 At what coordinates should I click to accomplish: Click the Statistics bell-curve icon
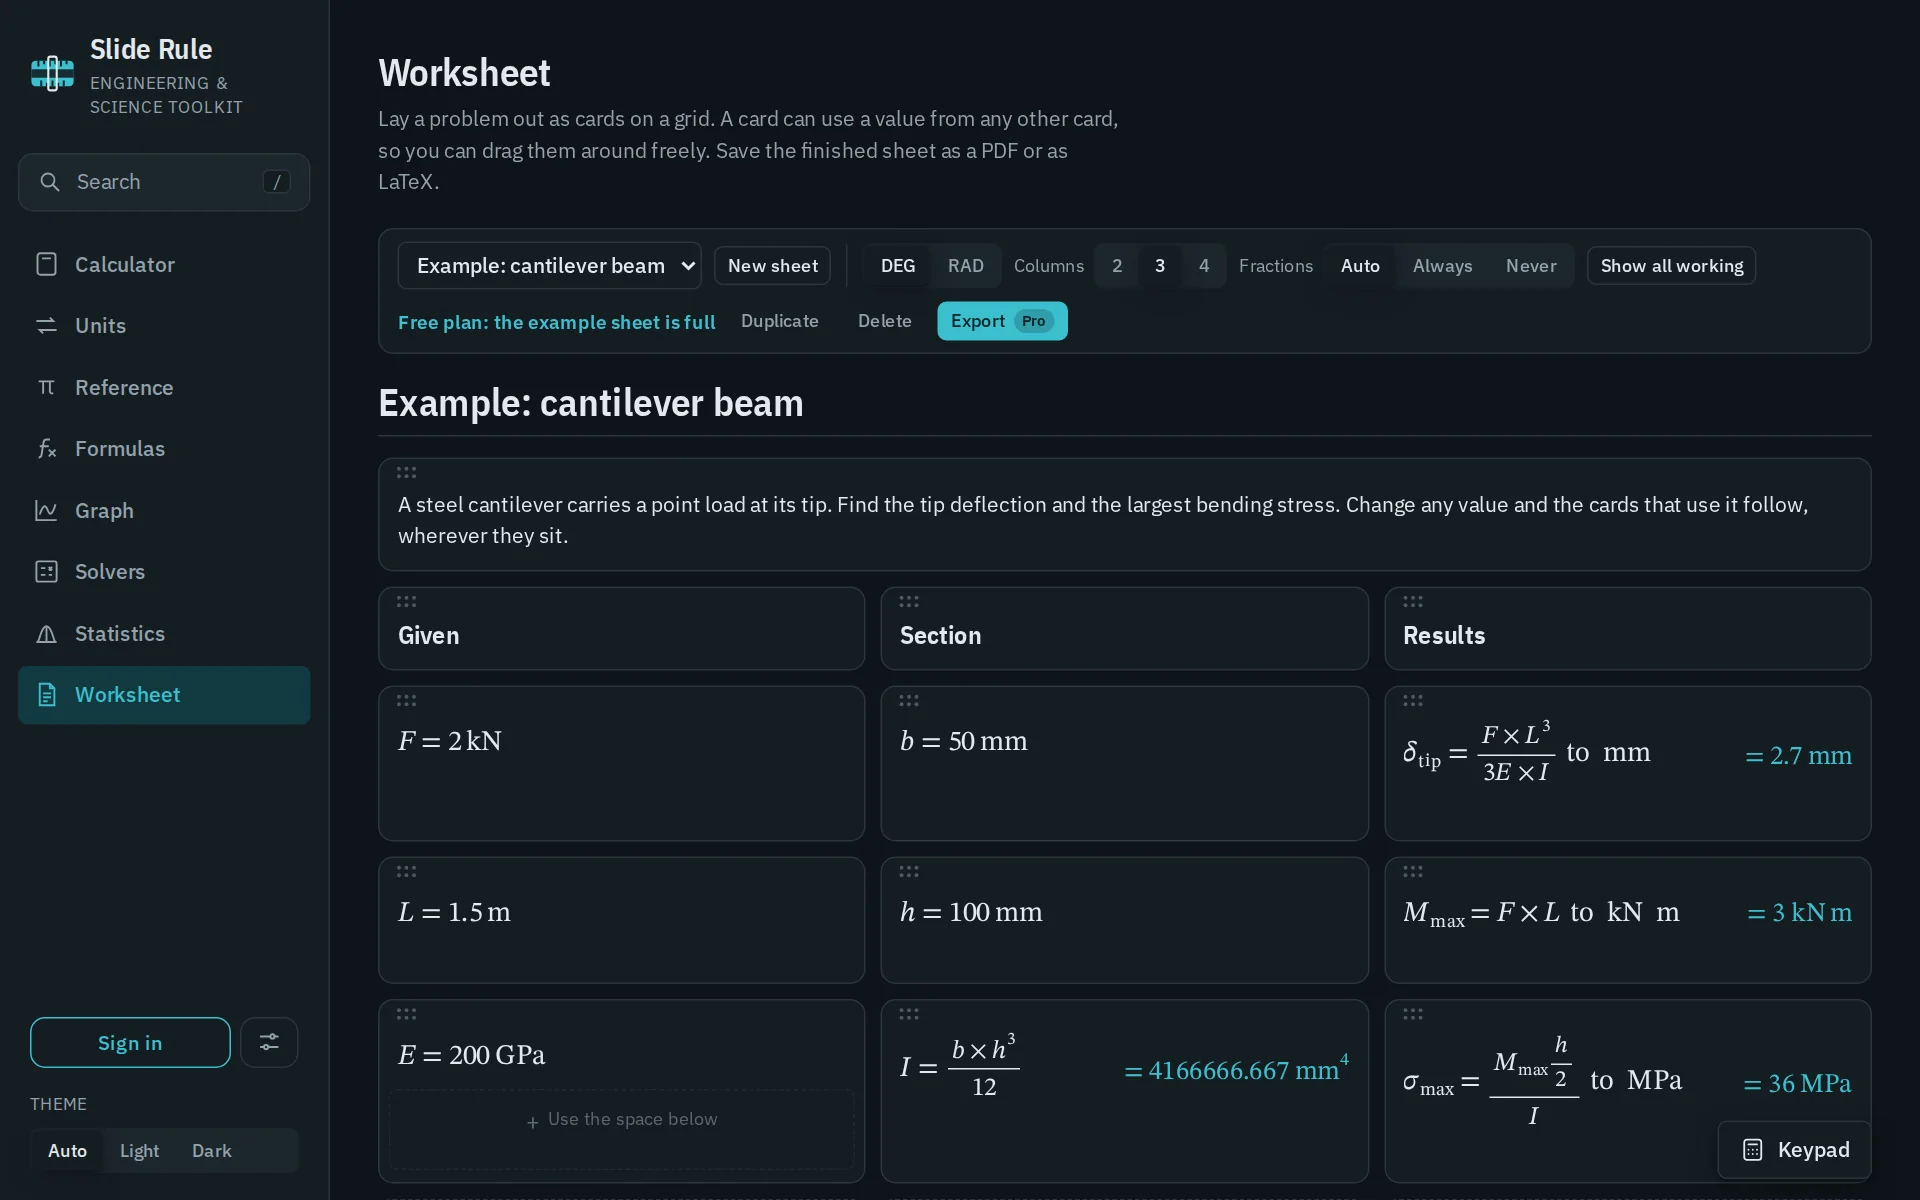coord(46,633)
